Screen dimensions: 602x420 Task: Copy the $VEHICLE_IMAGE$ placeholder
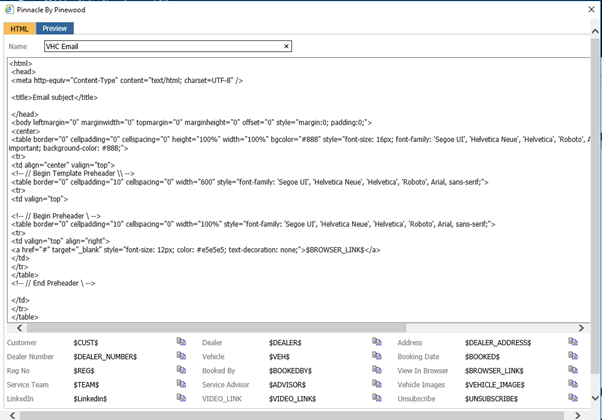click(573, 384)
